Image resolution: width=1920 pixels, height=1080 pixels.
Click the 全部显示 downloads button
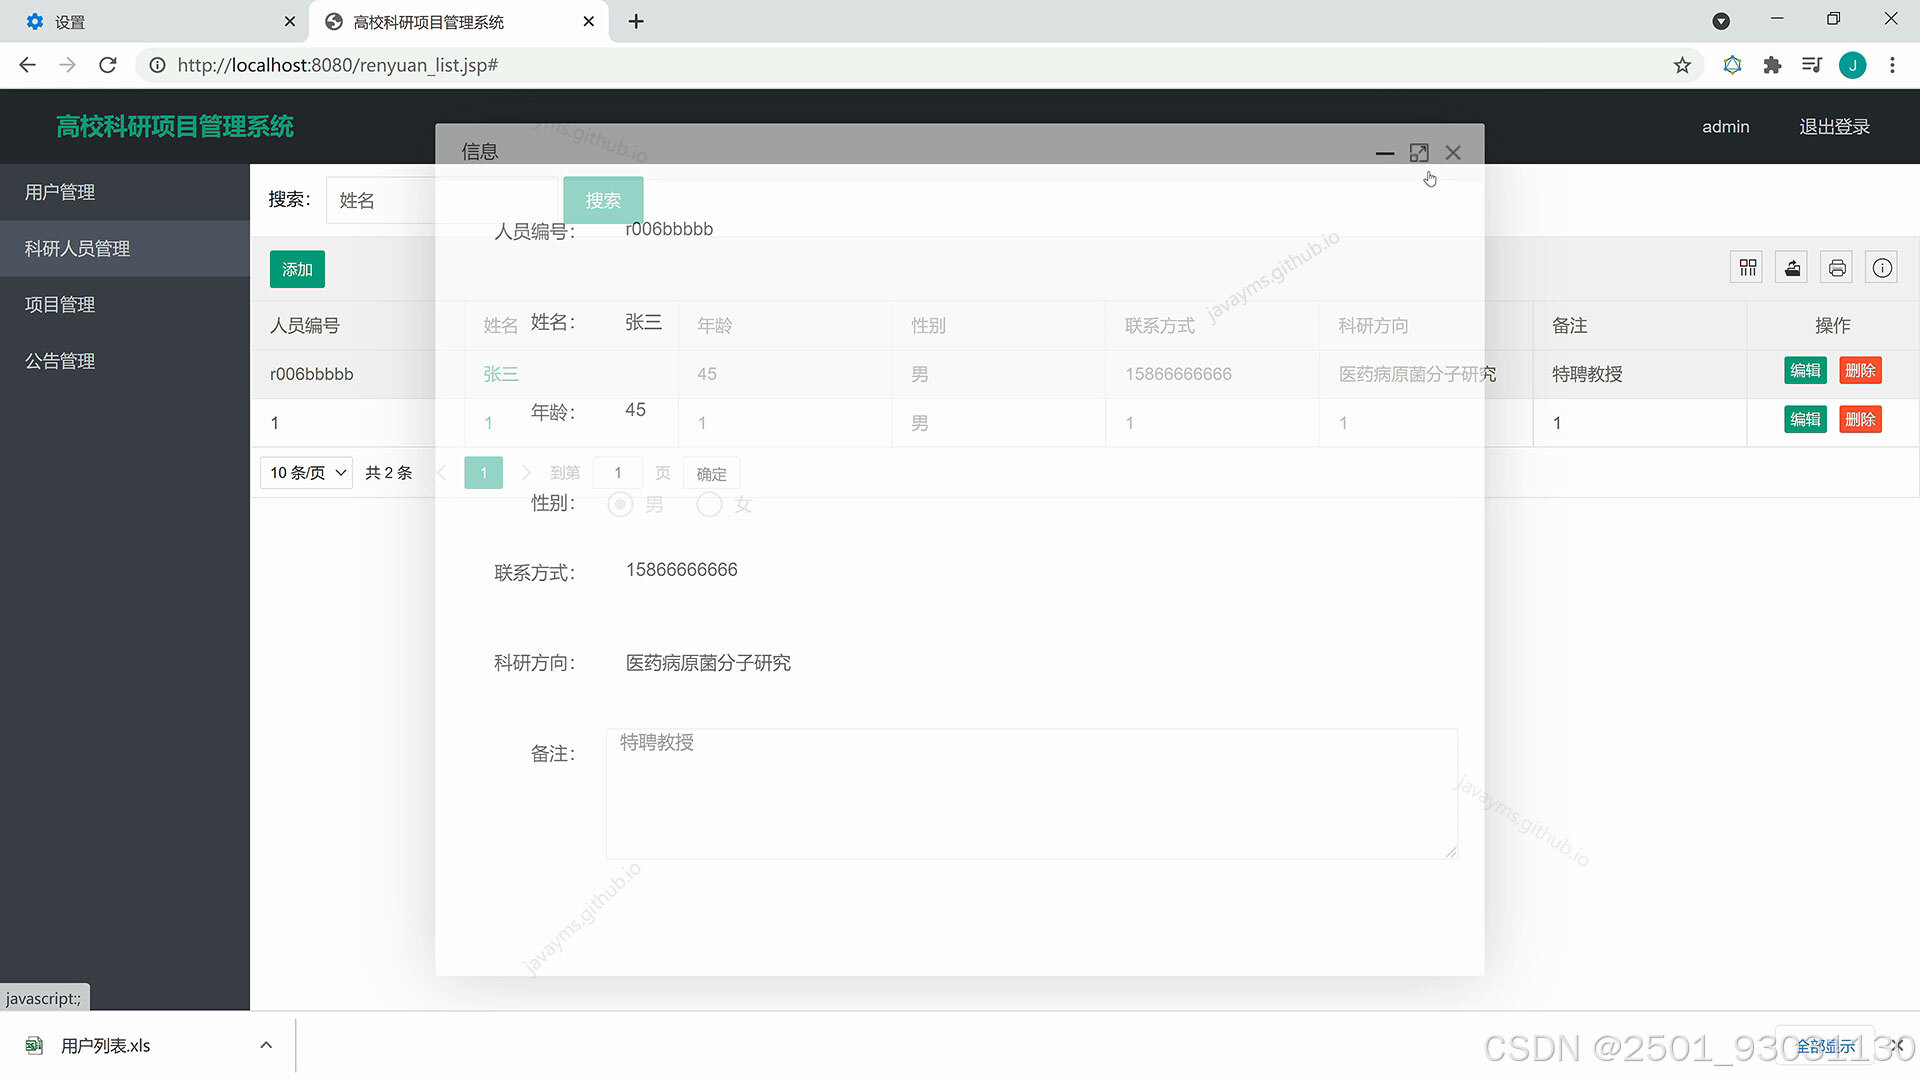pos(1825,1046)
